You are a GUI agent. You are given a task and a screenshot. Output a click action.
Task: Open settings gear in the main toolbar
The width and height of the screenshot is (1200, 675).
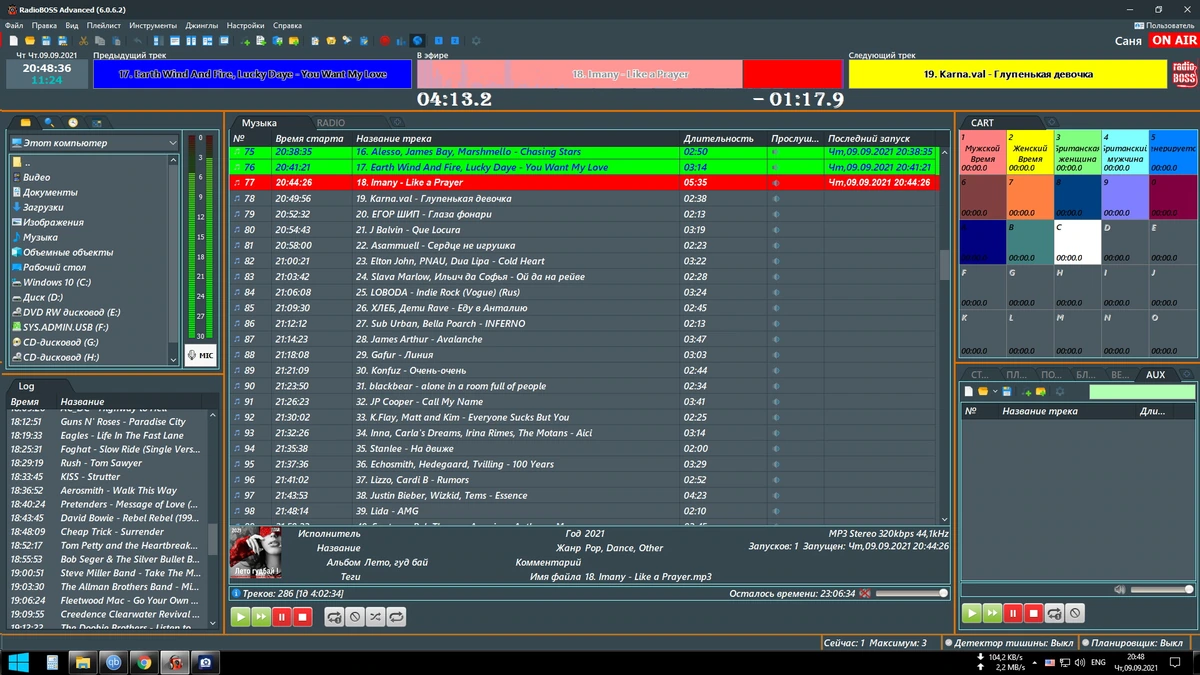click(476, 41)
